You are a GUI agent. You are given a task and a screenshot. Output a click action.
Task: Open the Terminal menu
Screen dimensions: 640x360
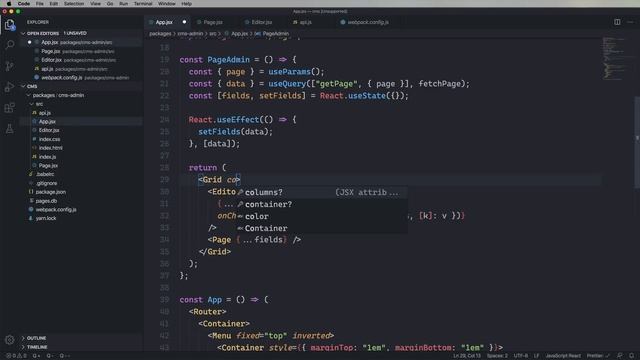point(143,4)
